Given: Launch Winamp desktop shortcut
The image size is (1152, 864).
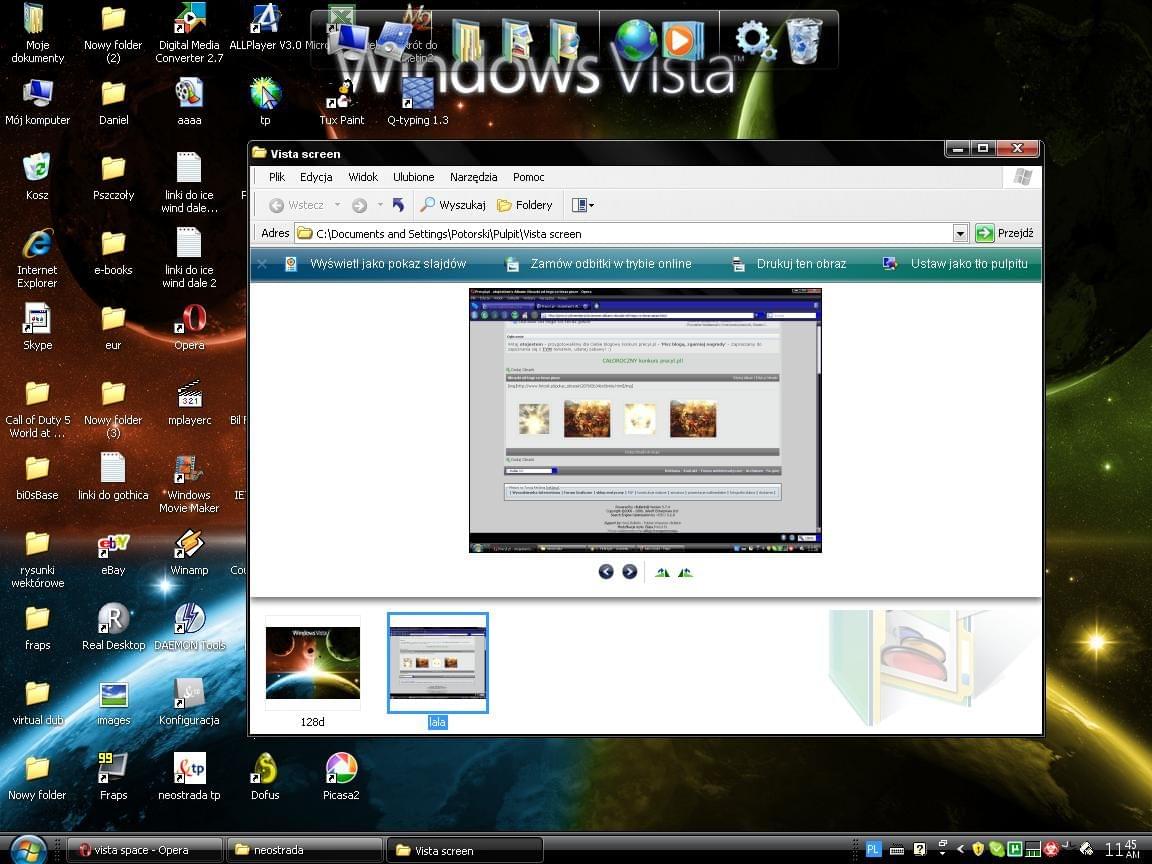Looking at the screenshot, I should (190, 552).
